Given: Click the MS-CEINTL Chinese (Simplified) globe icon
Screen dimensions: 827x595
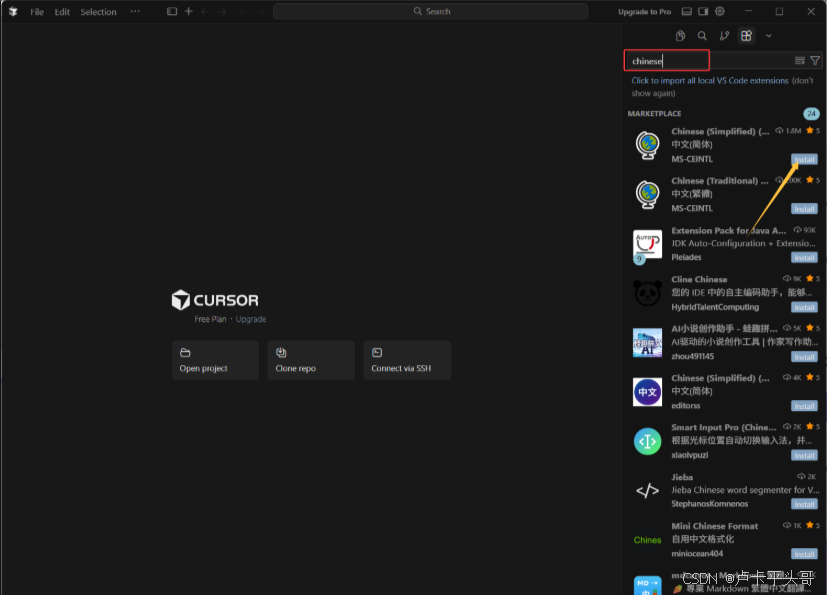Looking at the screenshot, I should click(x=647, y=145).
